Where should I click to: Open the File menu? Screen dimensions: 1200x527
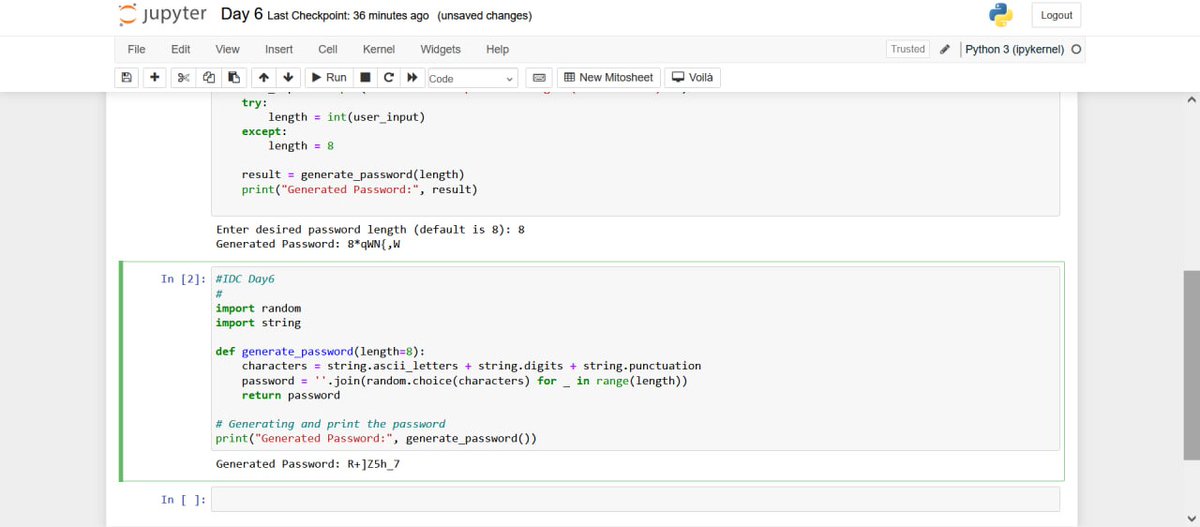coord(137,49)
